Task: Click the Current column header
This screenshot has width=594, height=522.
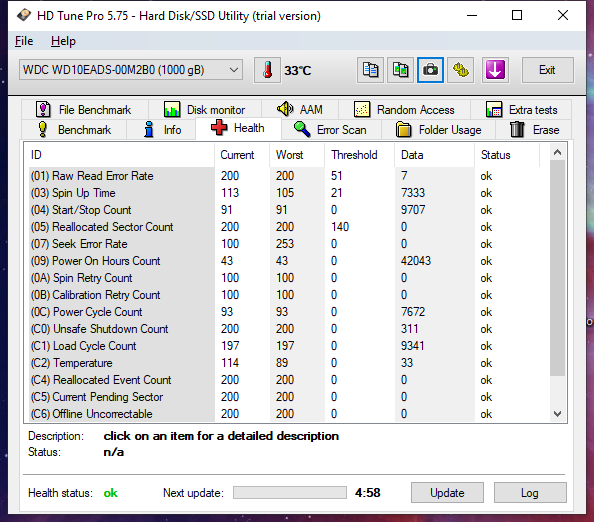Action: click(242, 155)
